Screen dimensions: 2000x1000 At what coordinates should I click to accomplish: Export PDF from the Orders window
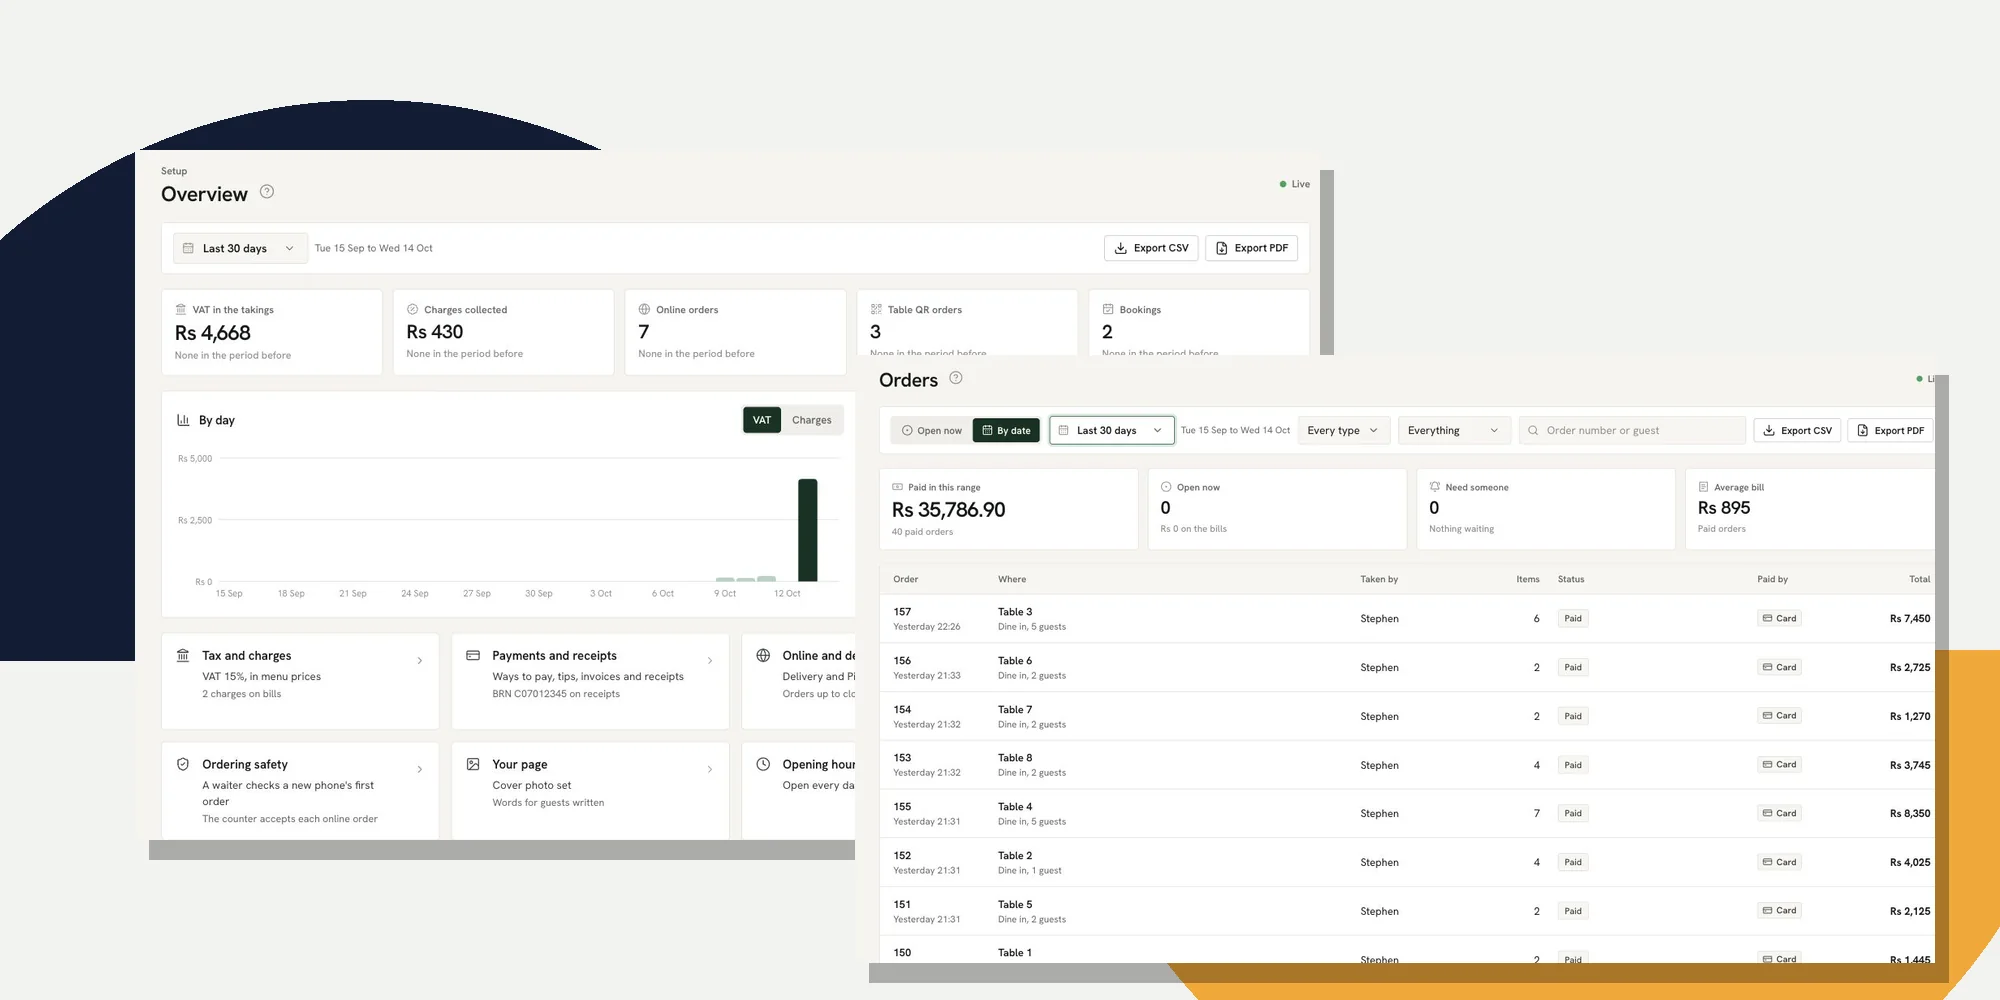pos(1890,431)
